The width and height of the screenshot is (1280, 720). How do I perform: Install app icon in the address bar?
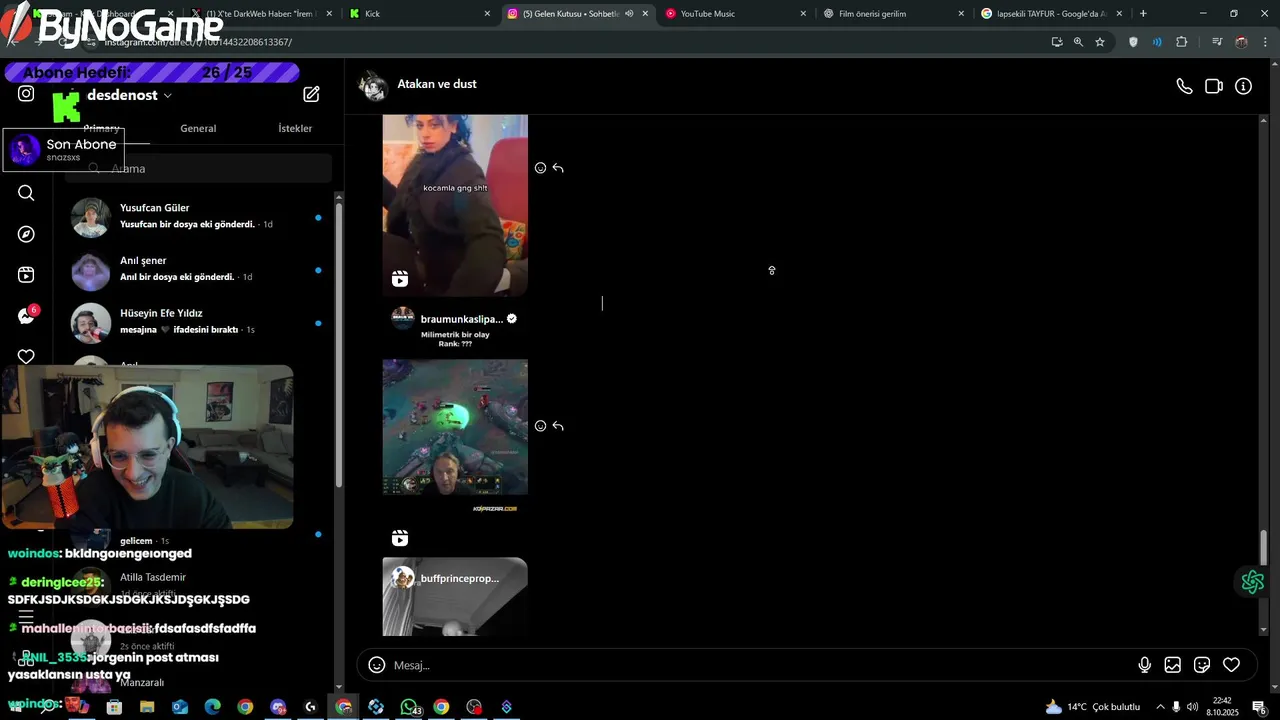pos(1057,42)
